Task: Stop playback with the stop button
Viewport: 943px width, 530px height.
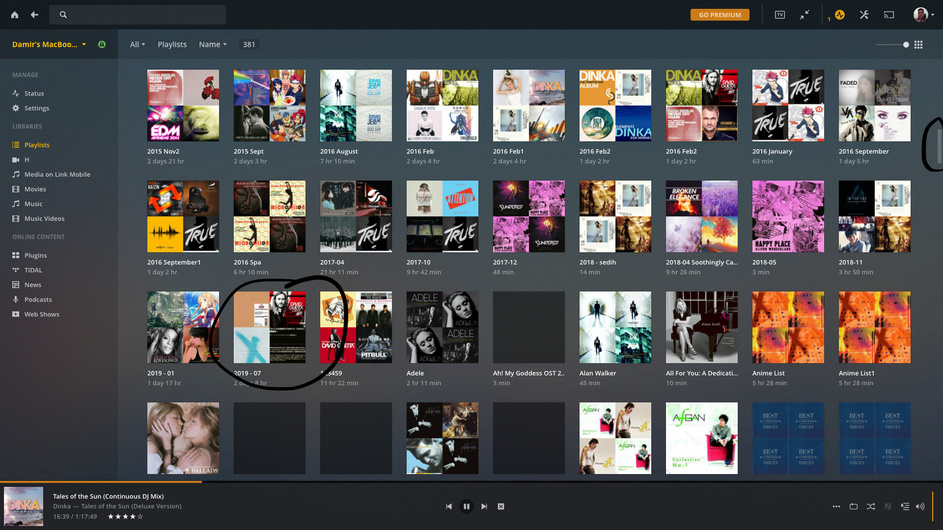Action: 501,507
